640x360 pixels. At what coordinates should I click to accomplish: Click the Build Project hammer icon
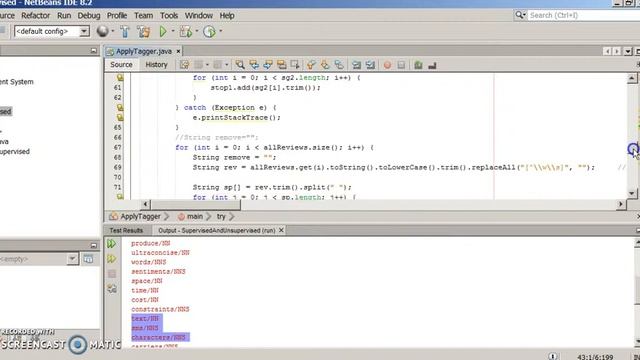tap(125, 31)
